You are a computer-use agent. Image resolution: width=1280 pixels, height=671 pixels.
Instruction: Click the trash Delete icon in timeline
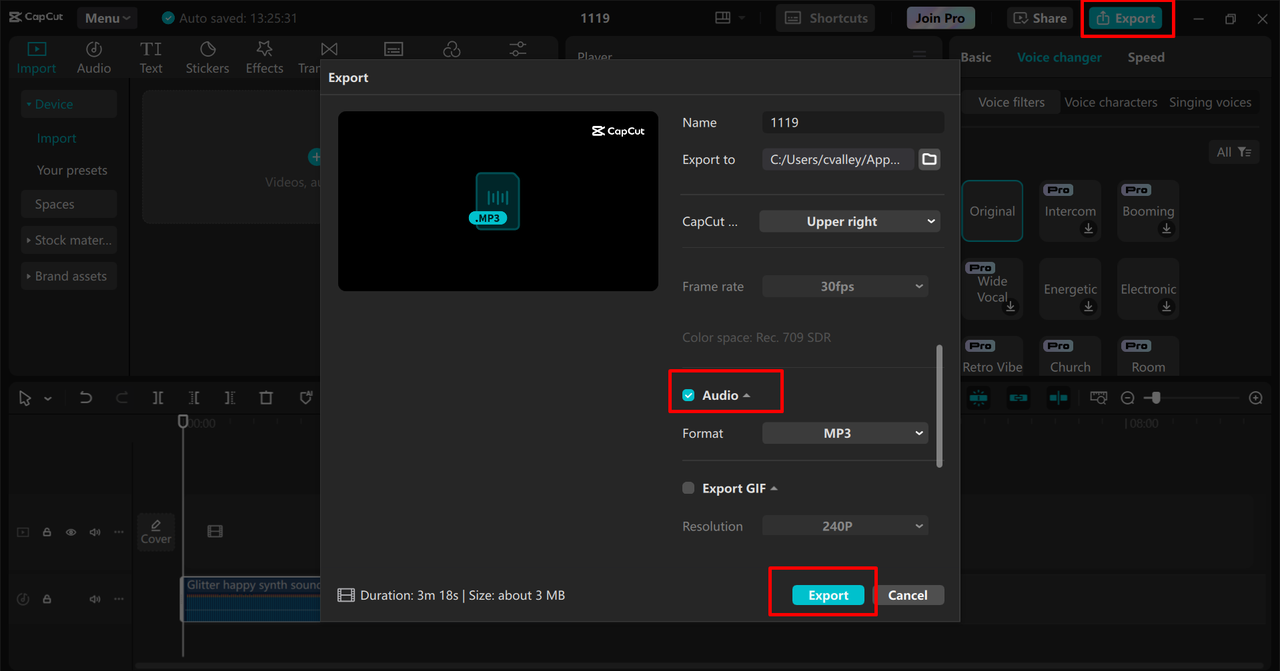point(266,398)
